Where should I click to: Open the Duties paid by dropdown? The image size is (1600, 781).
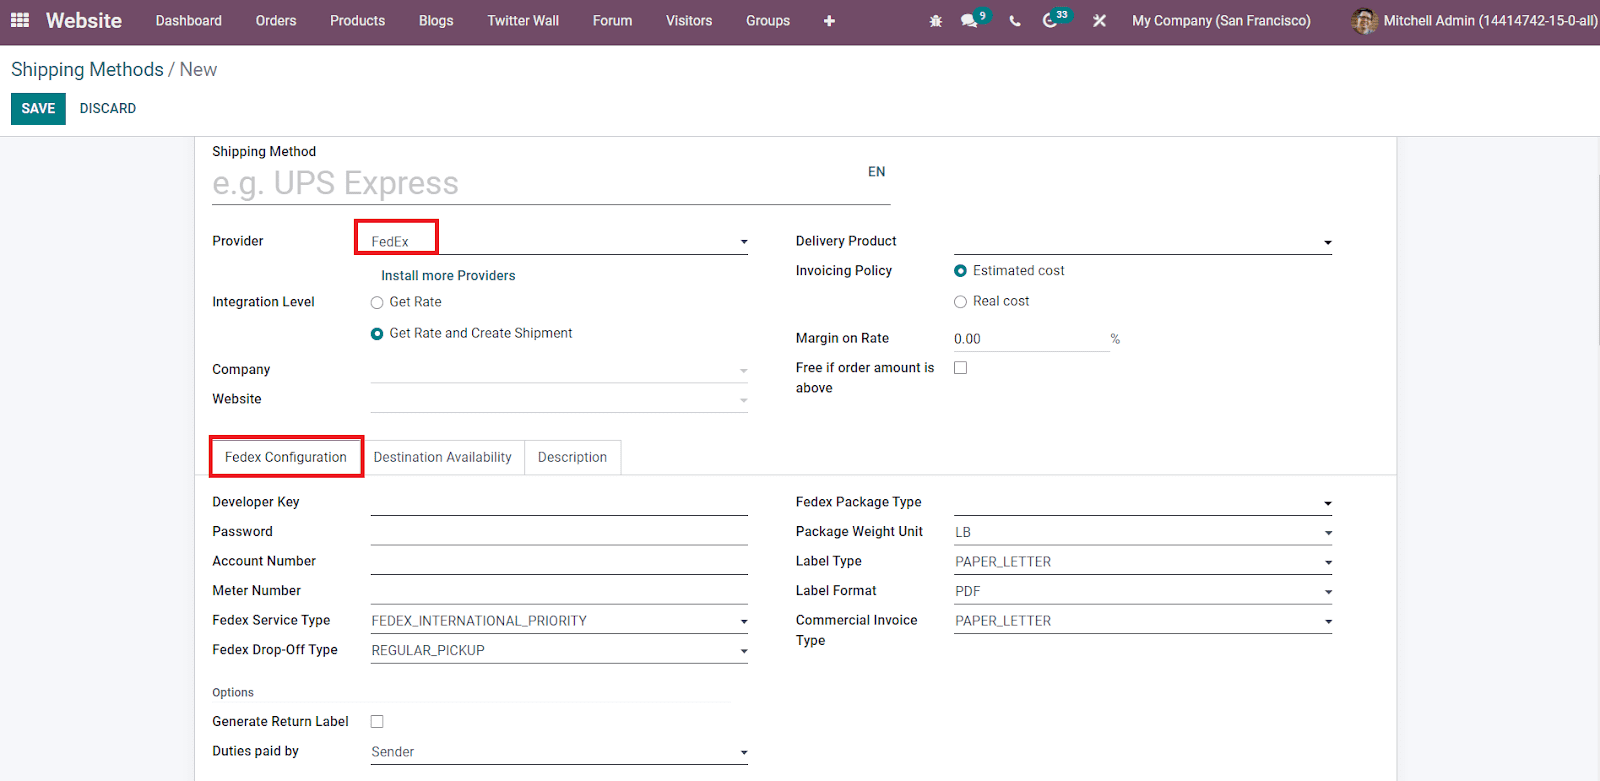pos(559,752)
